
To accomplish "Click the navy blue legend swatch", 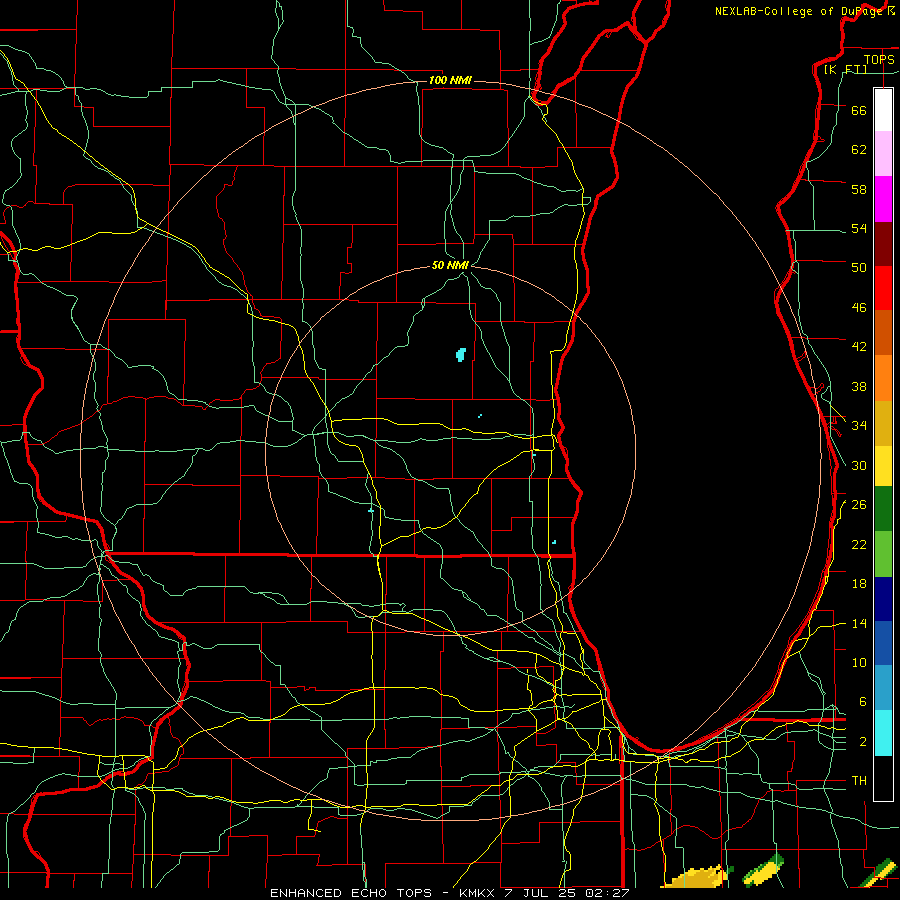I will pyautogui.click(x=883, y=599).
